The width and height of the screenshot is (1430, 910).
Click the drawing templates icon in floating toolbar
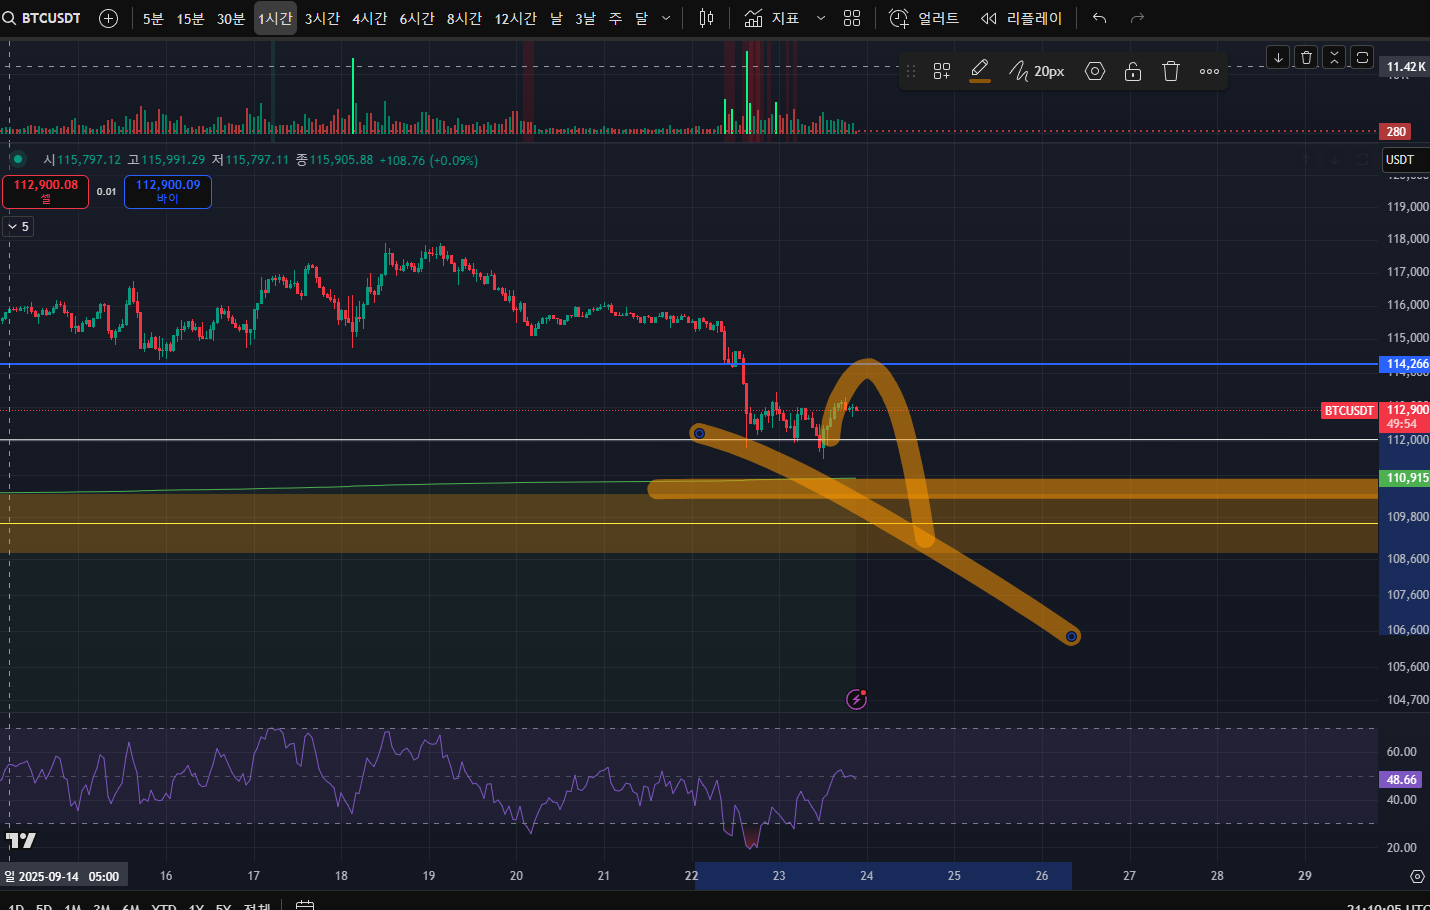click(x=942, y=71)
